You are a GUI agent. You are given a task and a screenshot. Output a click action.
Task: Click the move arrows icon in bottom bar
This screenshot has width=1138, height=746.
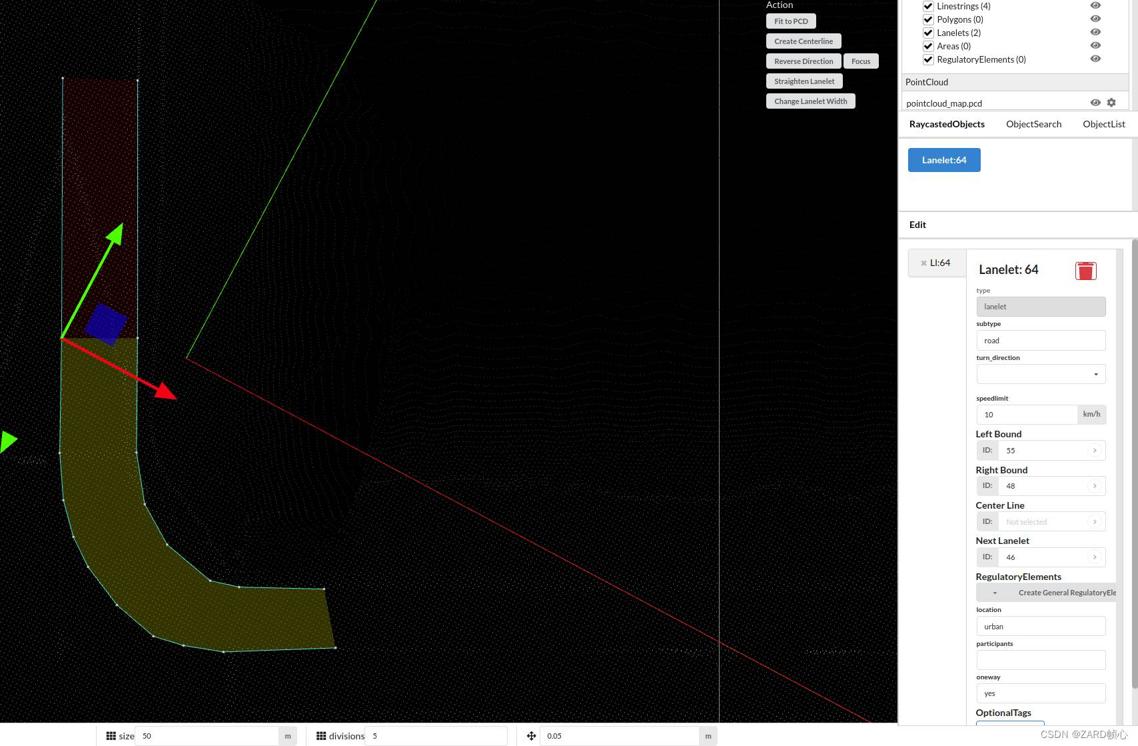point(531,736)
